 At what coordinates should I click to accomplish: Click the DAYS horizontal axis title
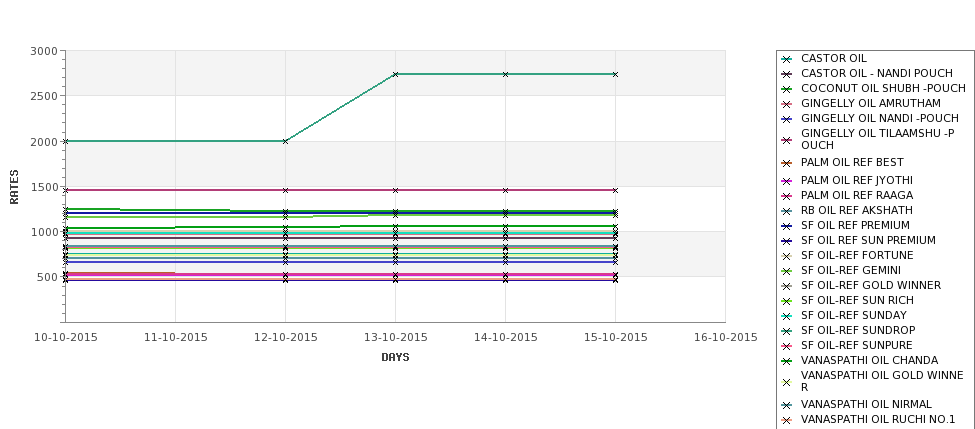click(395, 358)
